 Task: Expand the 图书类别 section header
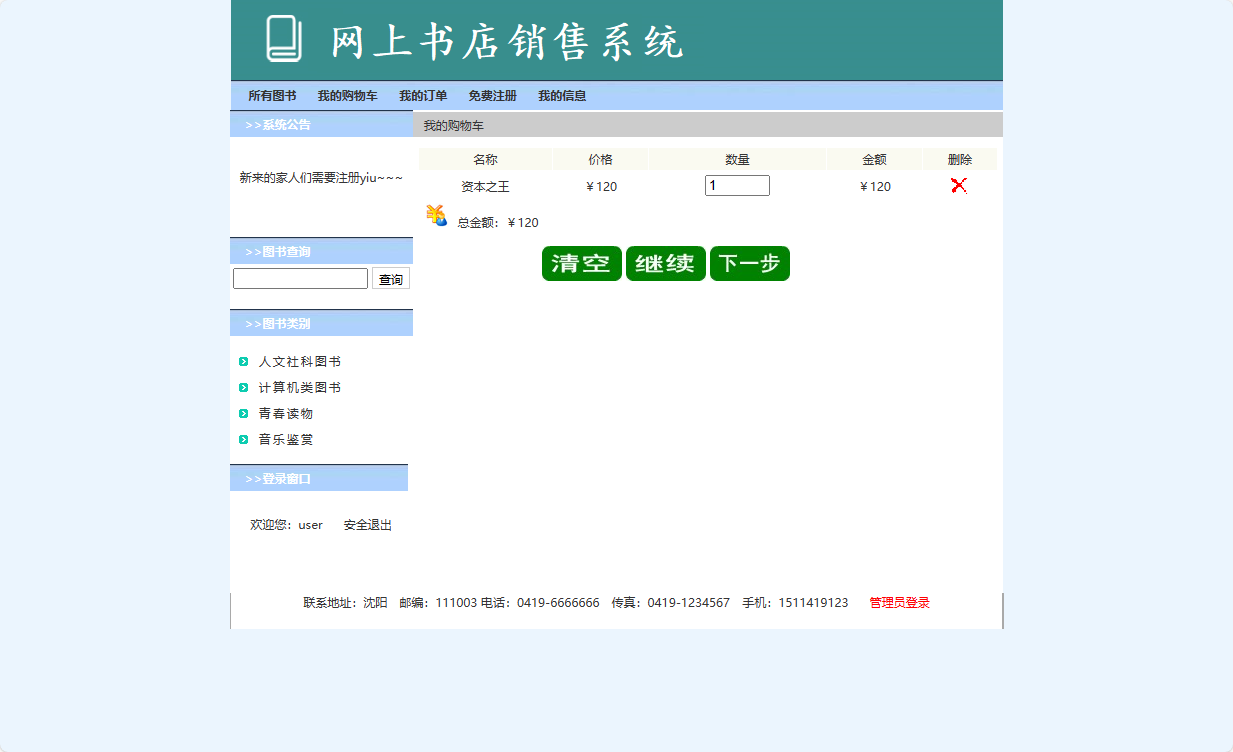(x=280, y=323)
